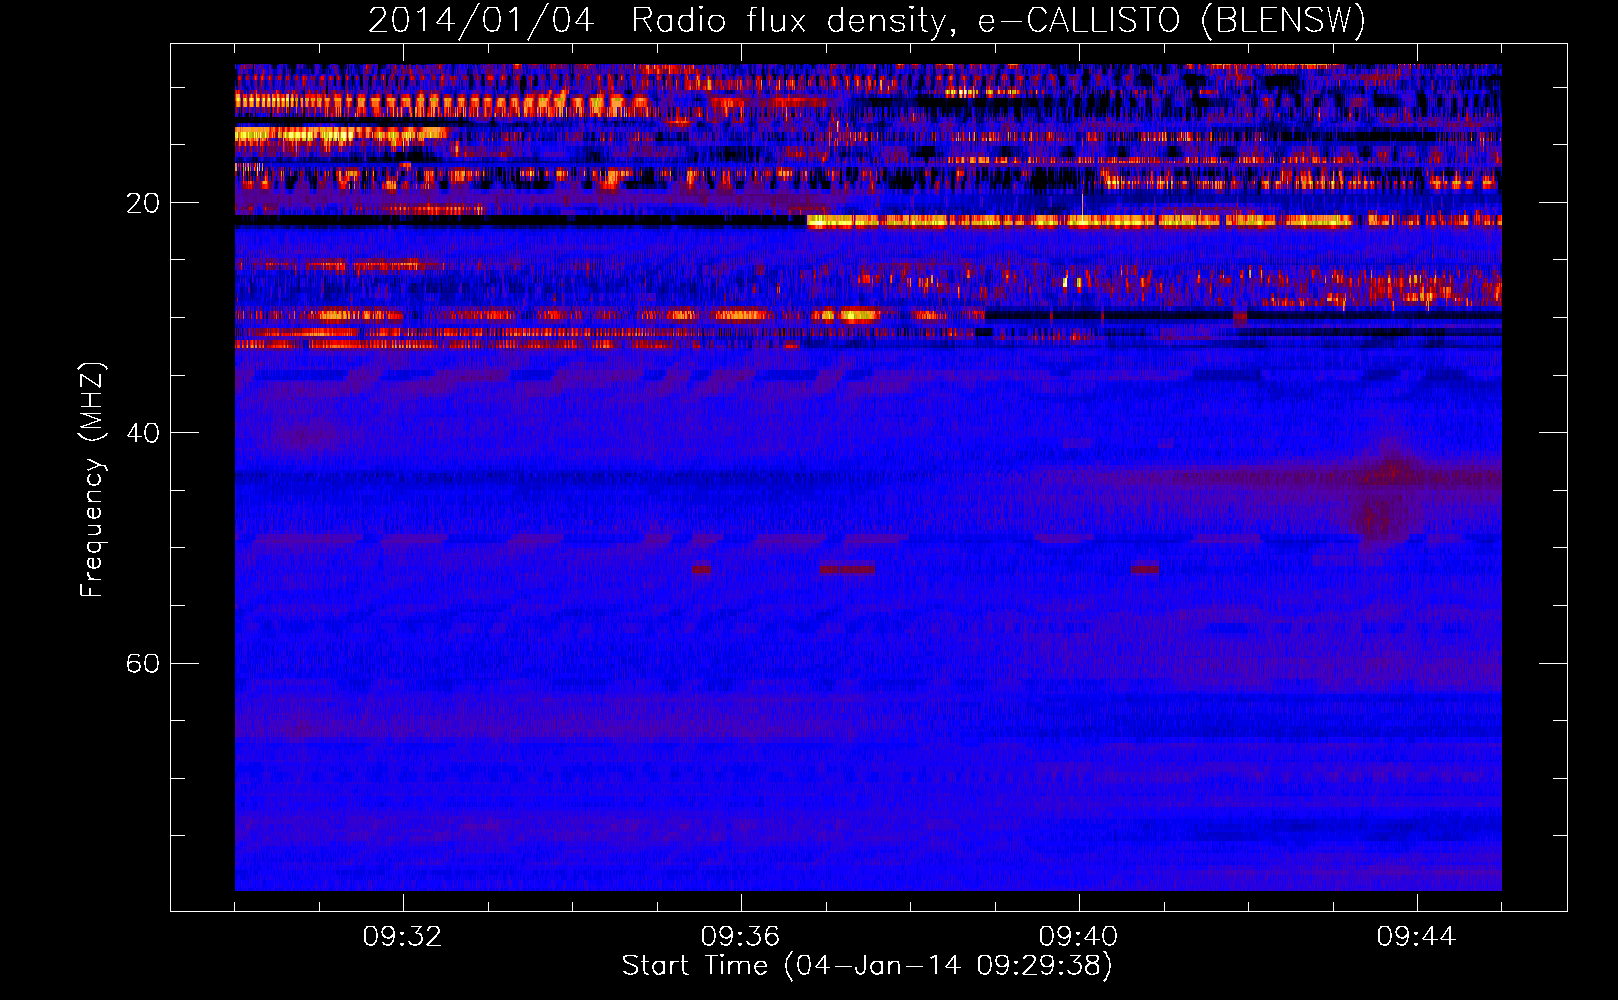Click the '09:32' time tick label
This screenshot has width=1618, height=1000.
coord(403,937)
